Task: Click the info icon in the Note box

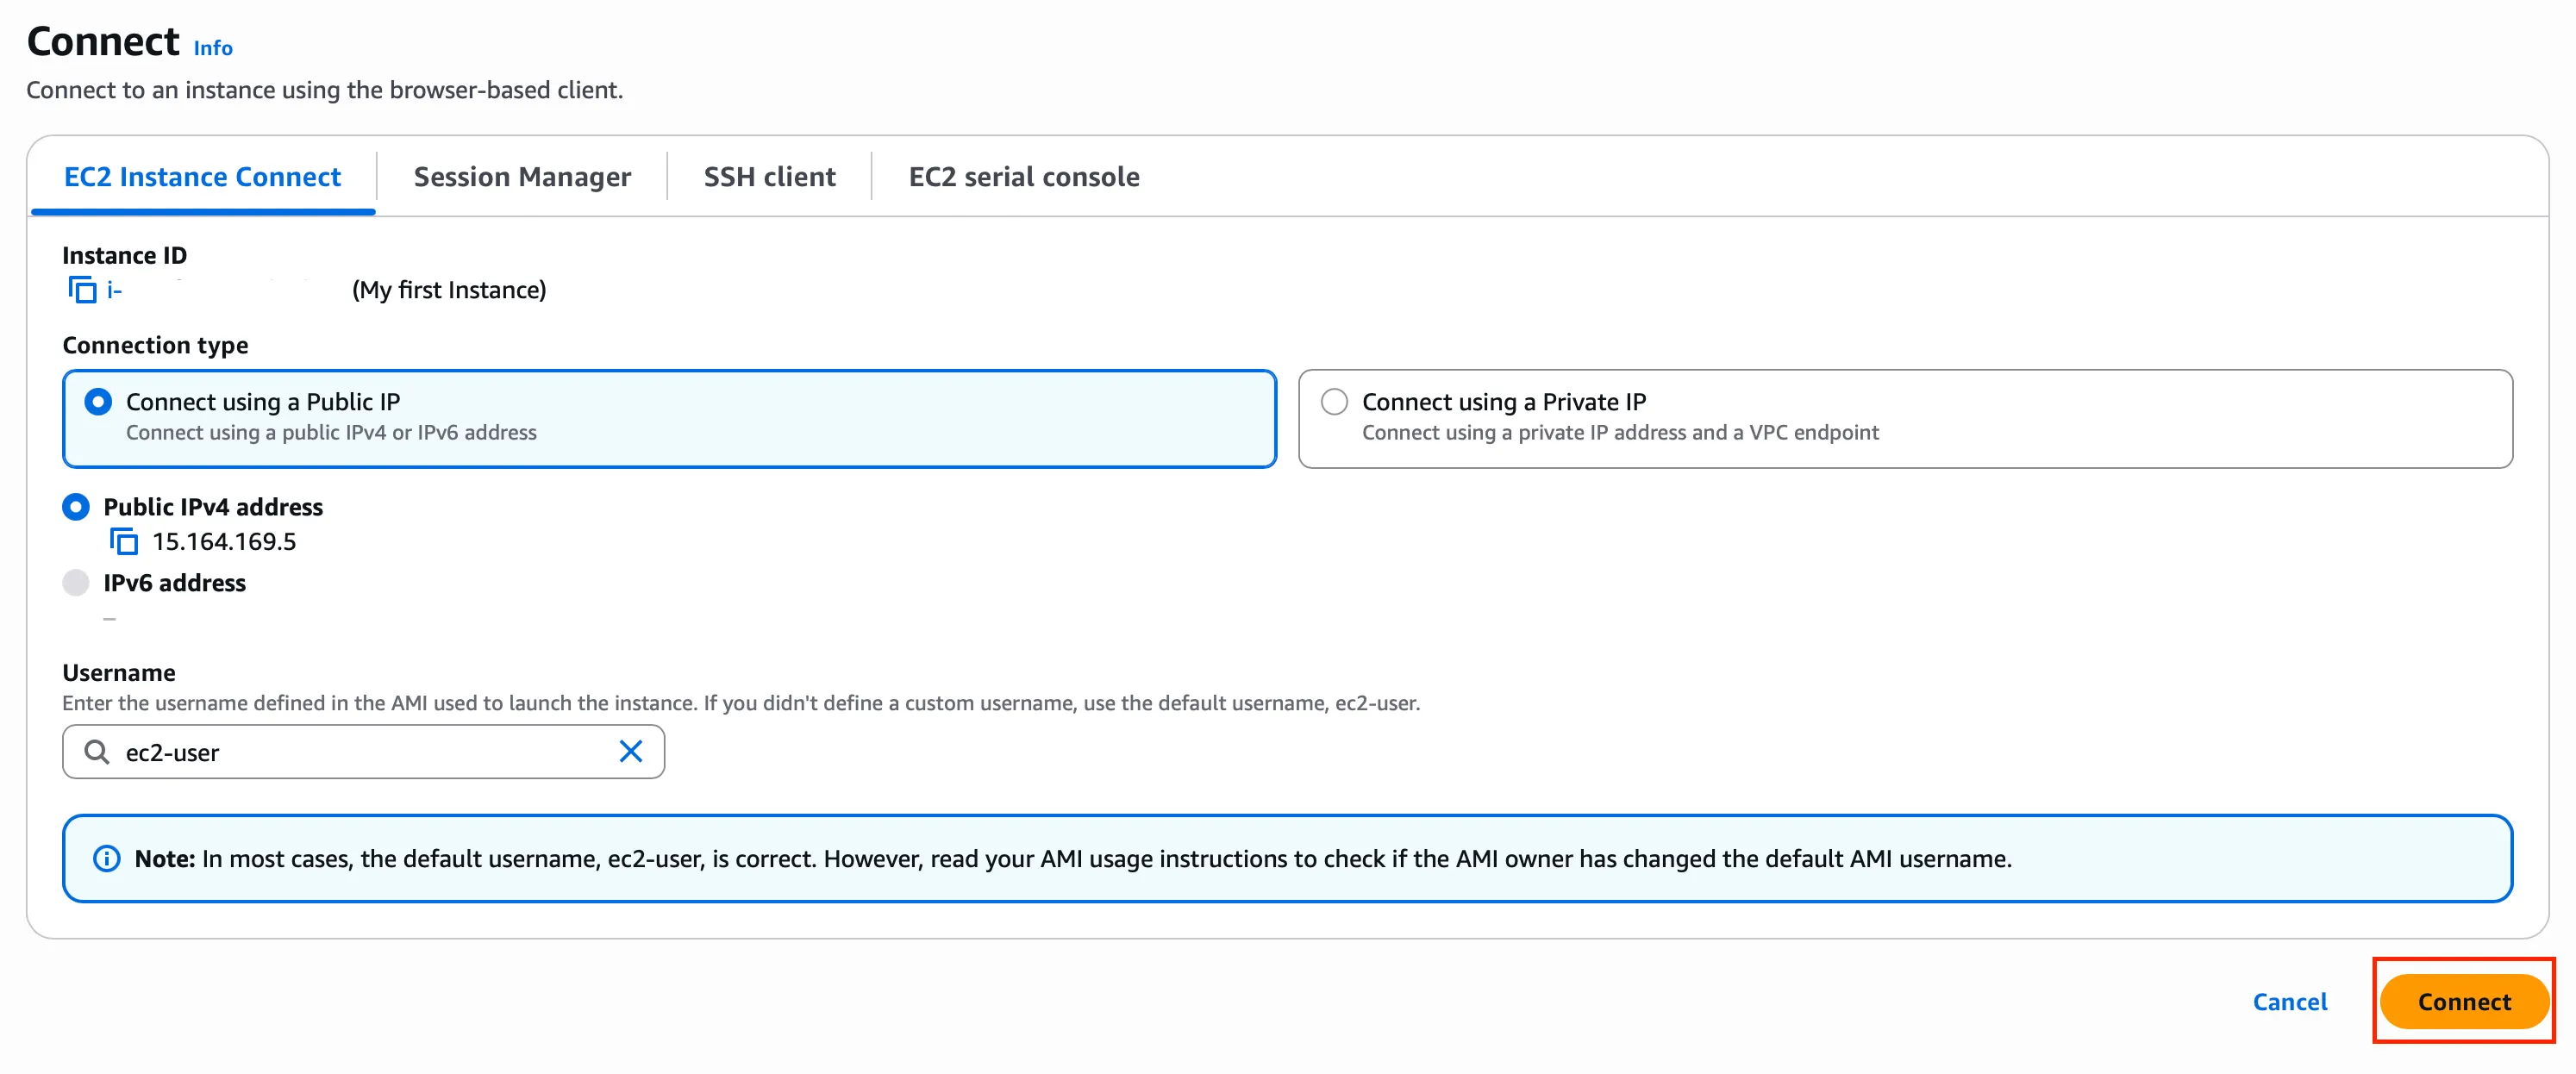Action: click(x=106, y=858)
